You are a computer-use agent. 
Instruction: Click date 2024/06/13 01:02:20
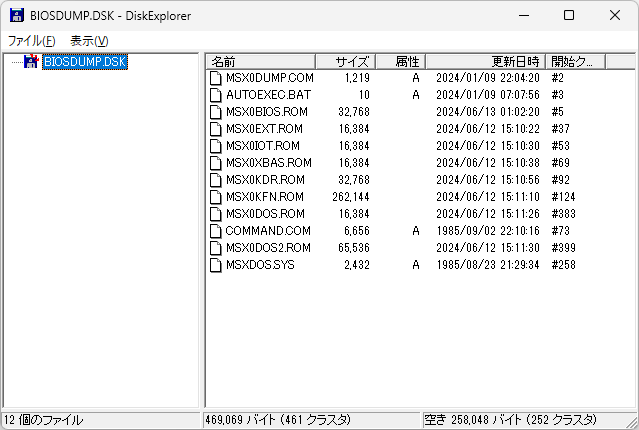(488, 112)
